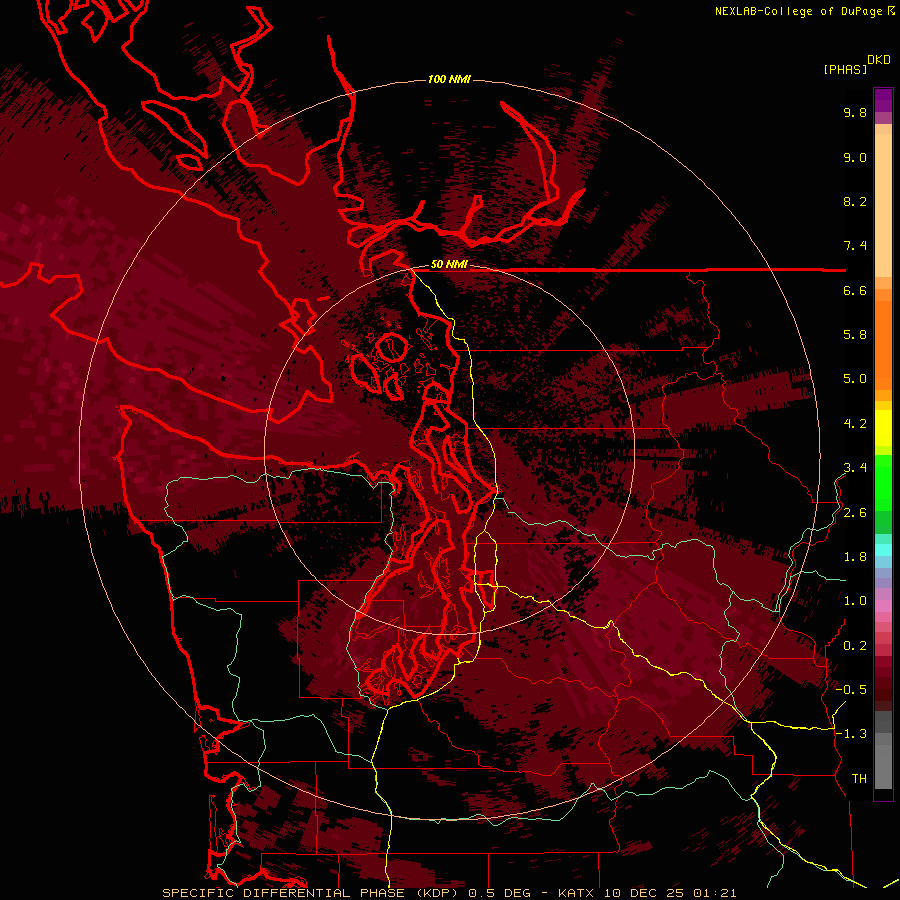Click the 100 NMI range ring label

449,79
